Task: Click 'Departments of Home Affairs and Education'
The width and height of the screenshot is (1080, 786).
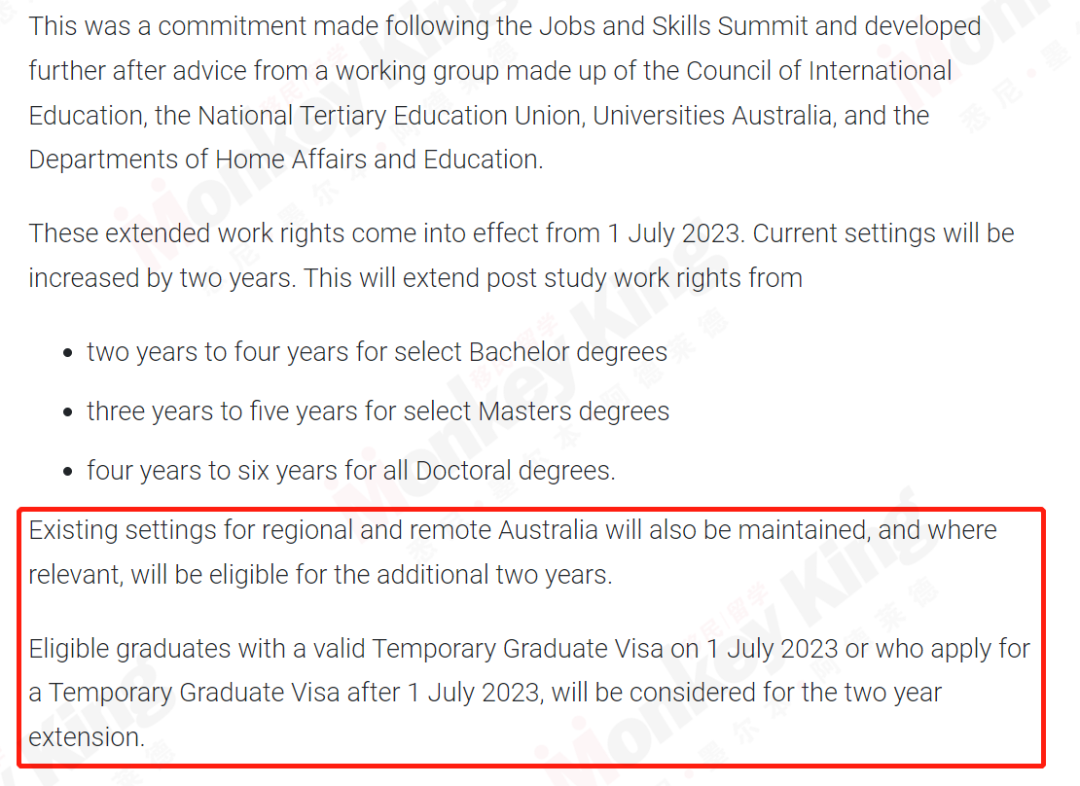Action: (x=286, y=160)
